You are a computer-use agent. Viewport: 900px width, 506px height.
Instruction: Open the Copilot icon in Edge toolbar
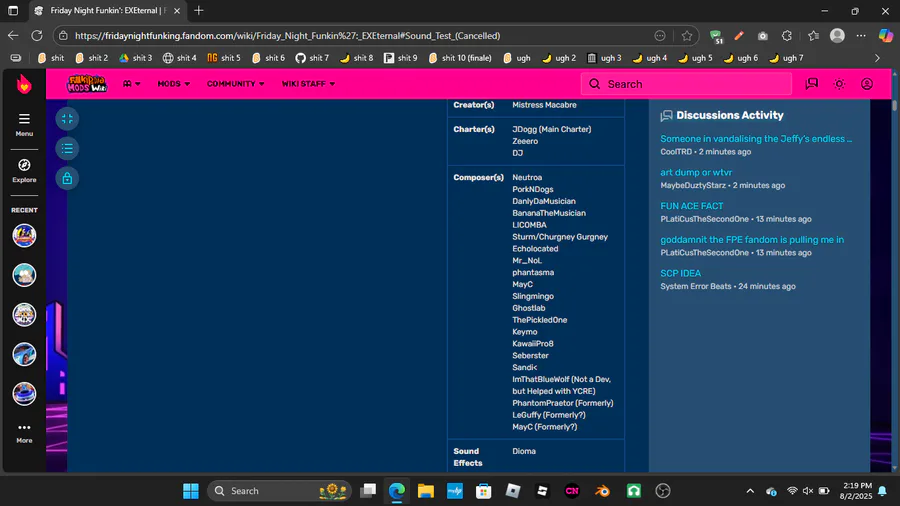click(x=885, y=36)
